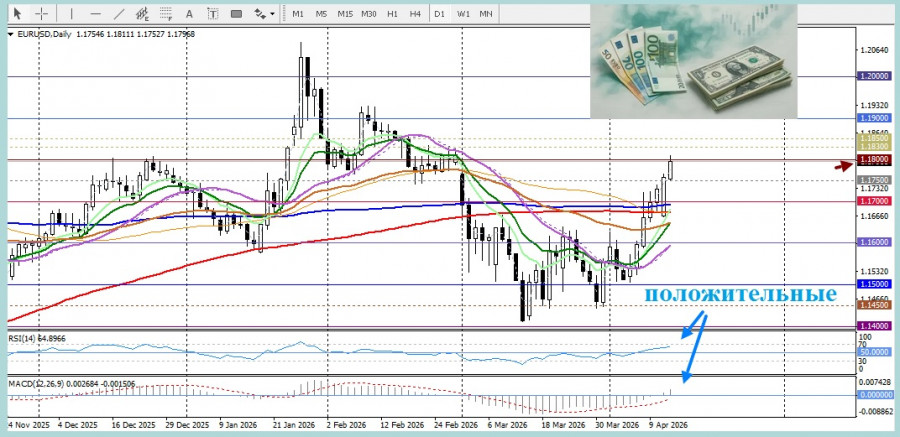Click the 1.15000 price level label
The height and width of the screenshot is (437, 900).
pos(873,284)
